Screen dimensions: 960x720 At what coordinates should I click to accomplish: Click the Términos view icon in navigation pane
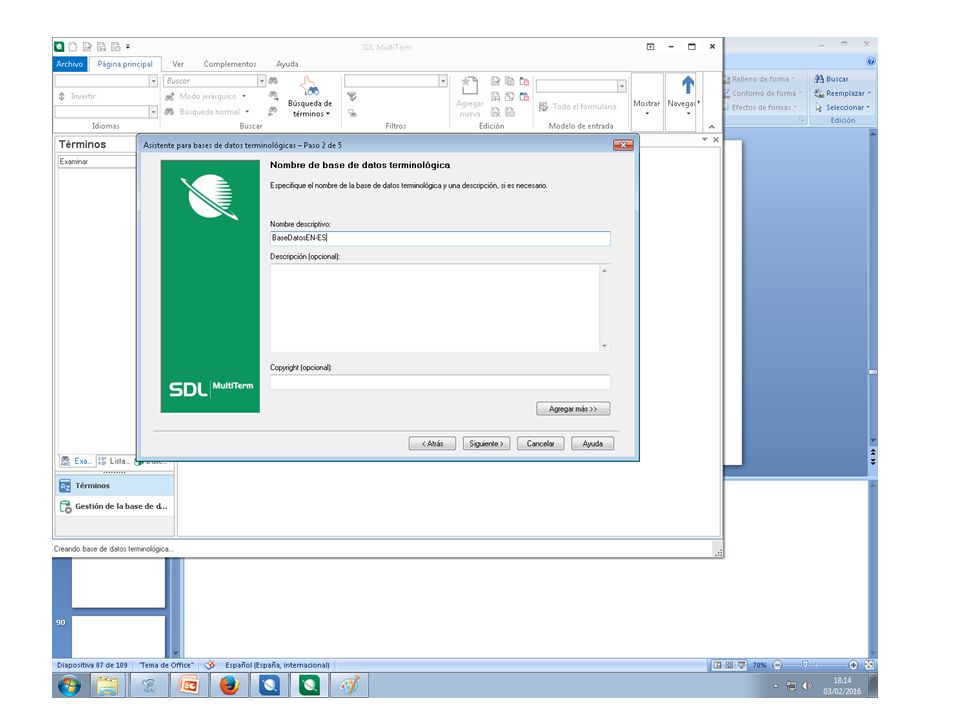(66, 486)
